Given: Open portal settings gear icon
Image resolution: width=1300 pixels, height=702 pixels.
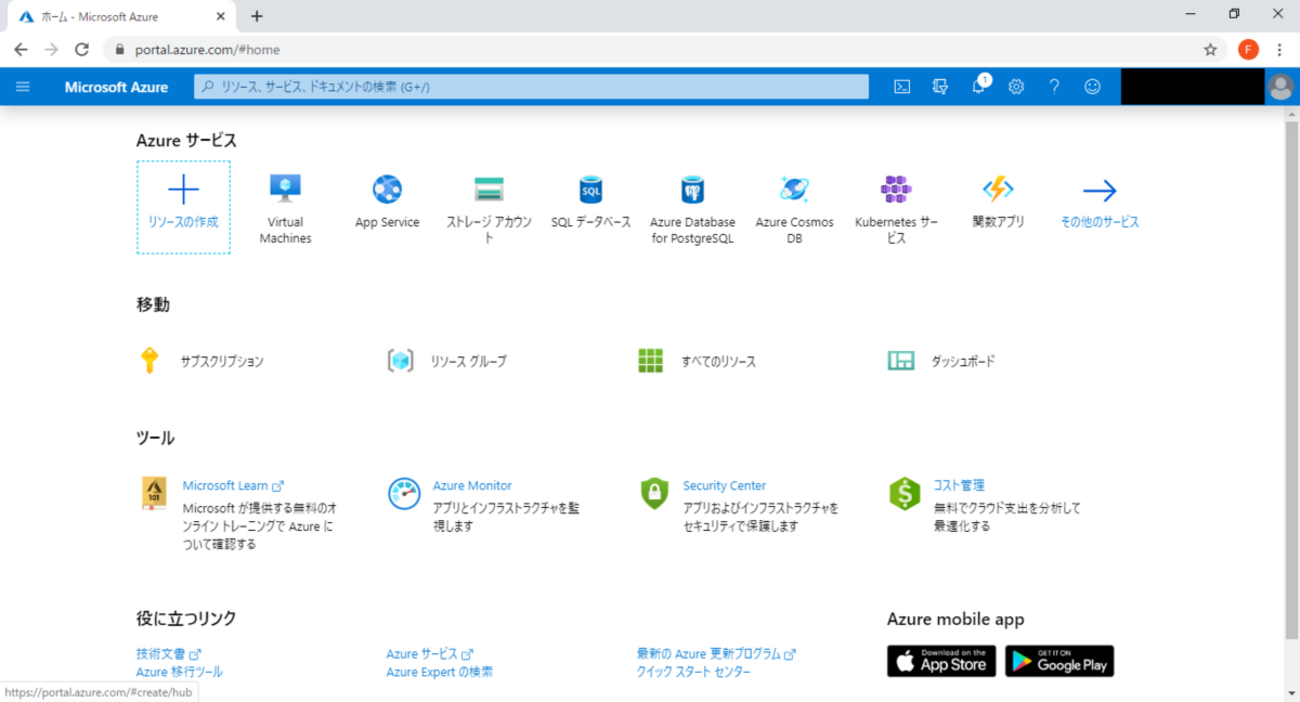Looking at the screenshot, I should (1016, 87).
